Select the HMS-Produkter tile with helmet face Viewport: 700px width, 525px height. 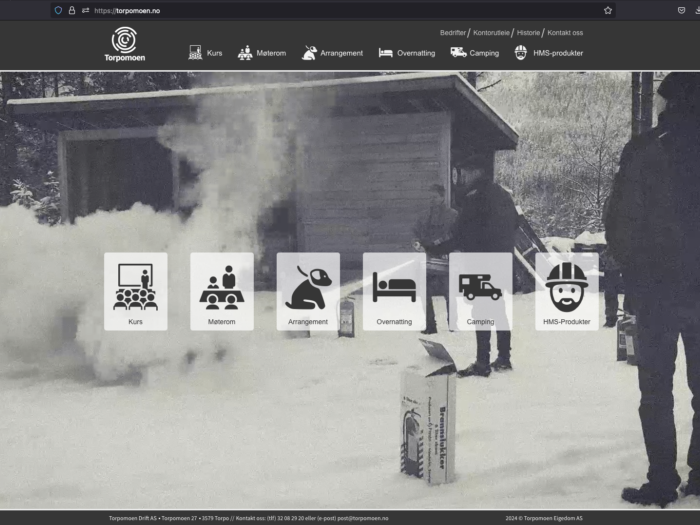click(x=567, y=292)
